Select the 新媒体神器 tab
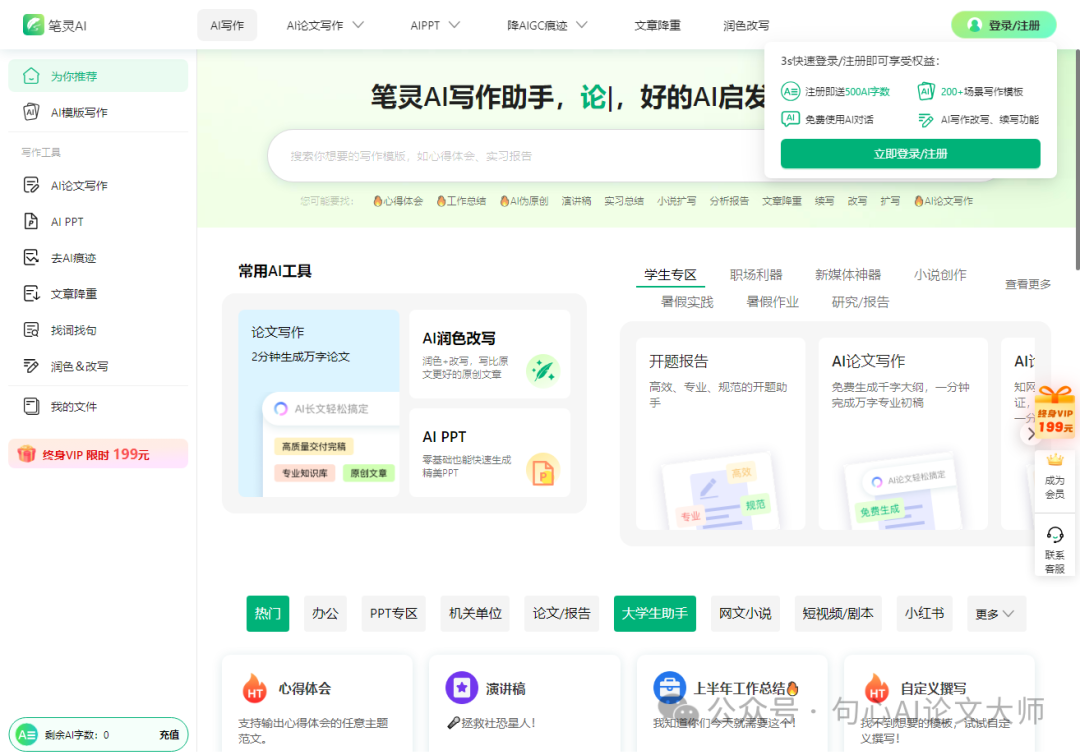 coord(848,275)
